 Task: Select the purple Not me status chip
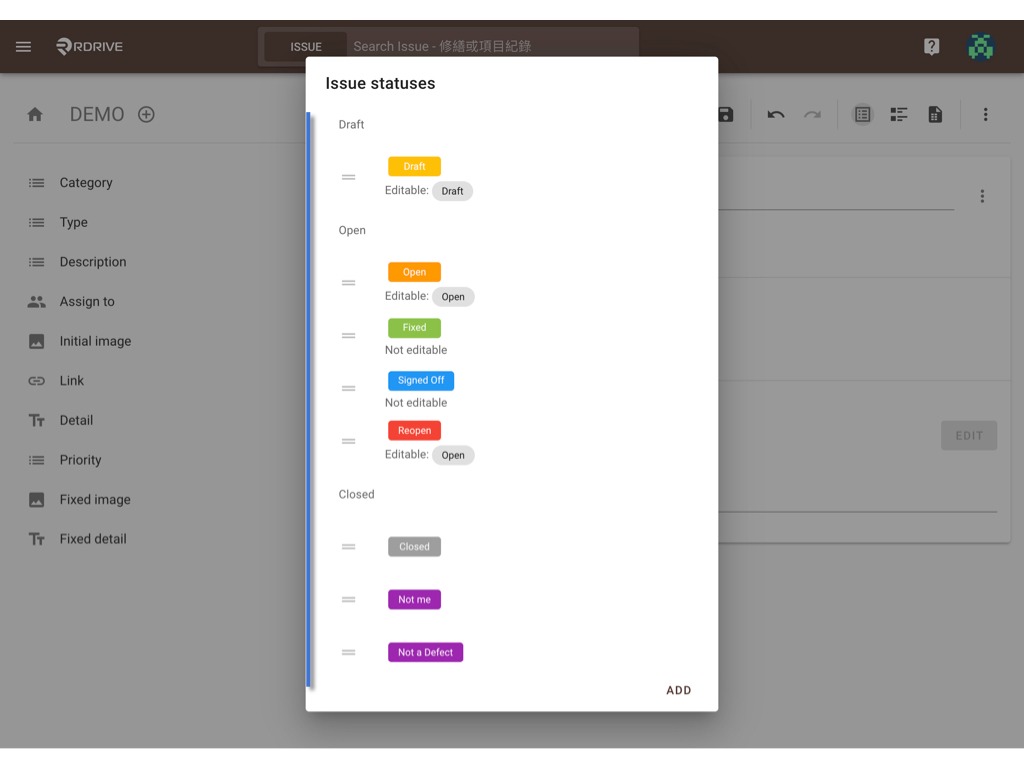[x=414, y=600]
